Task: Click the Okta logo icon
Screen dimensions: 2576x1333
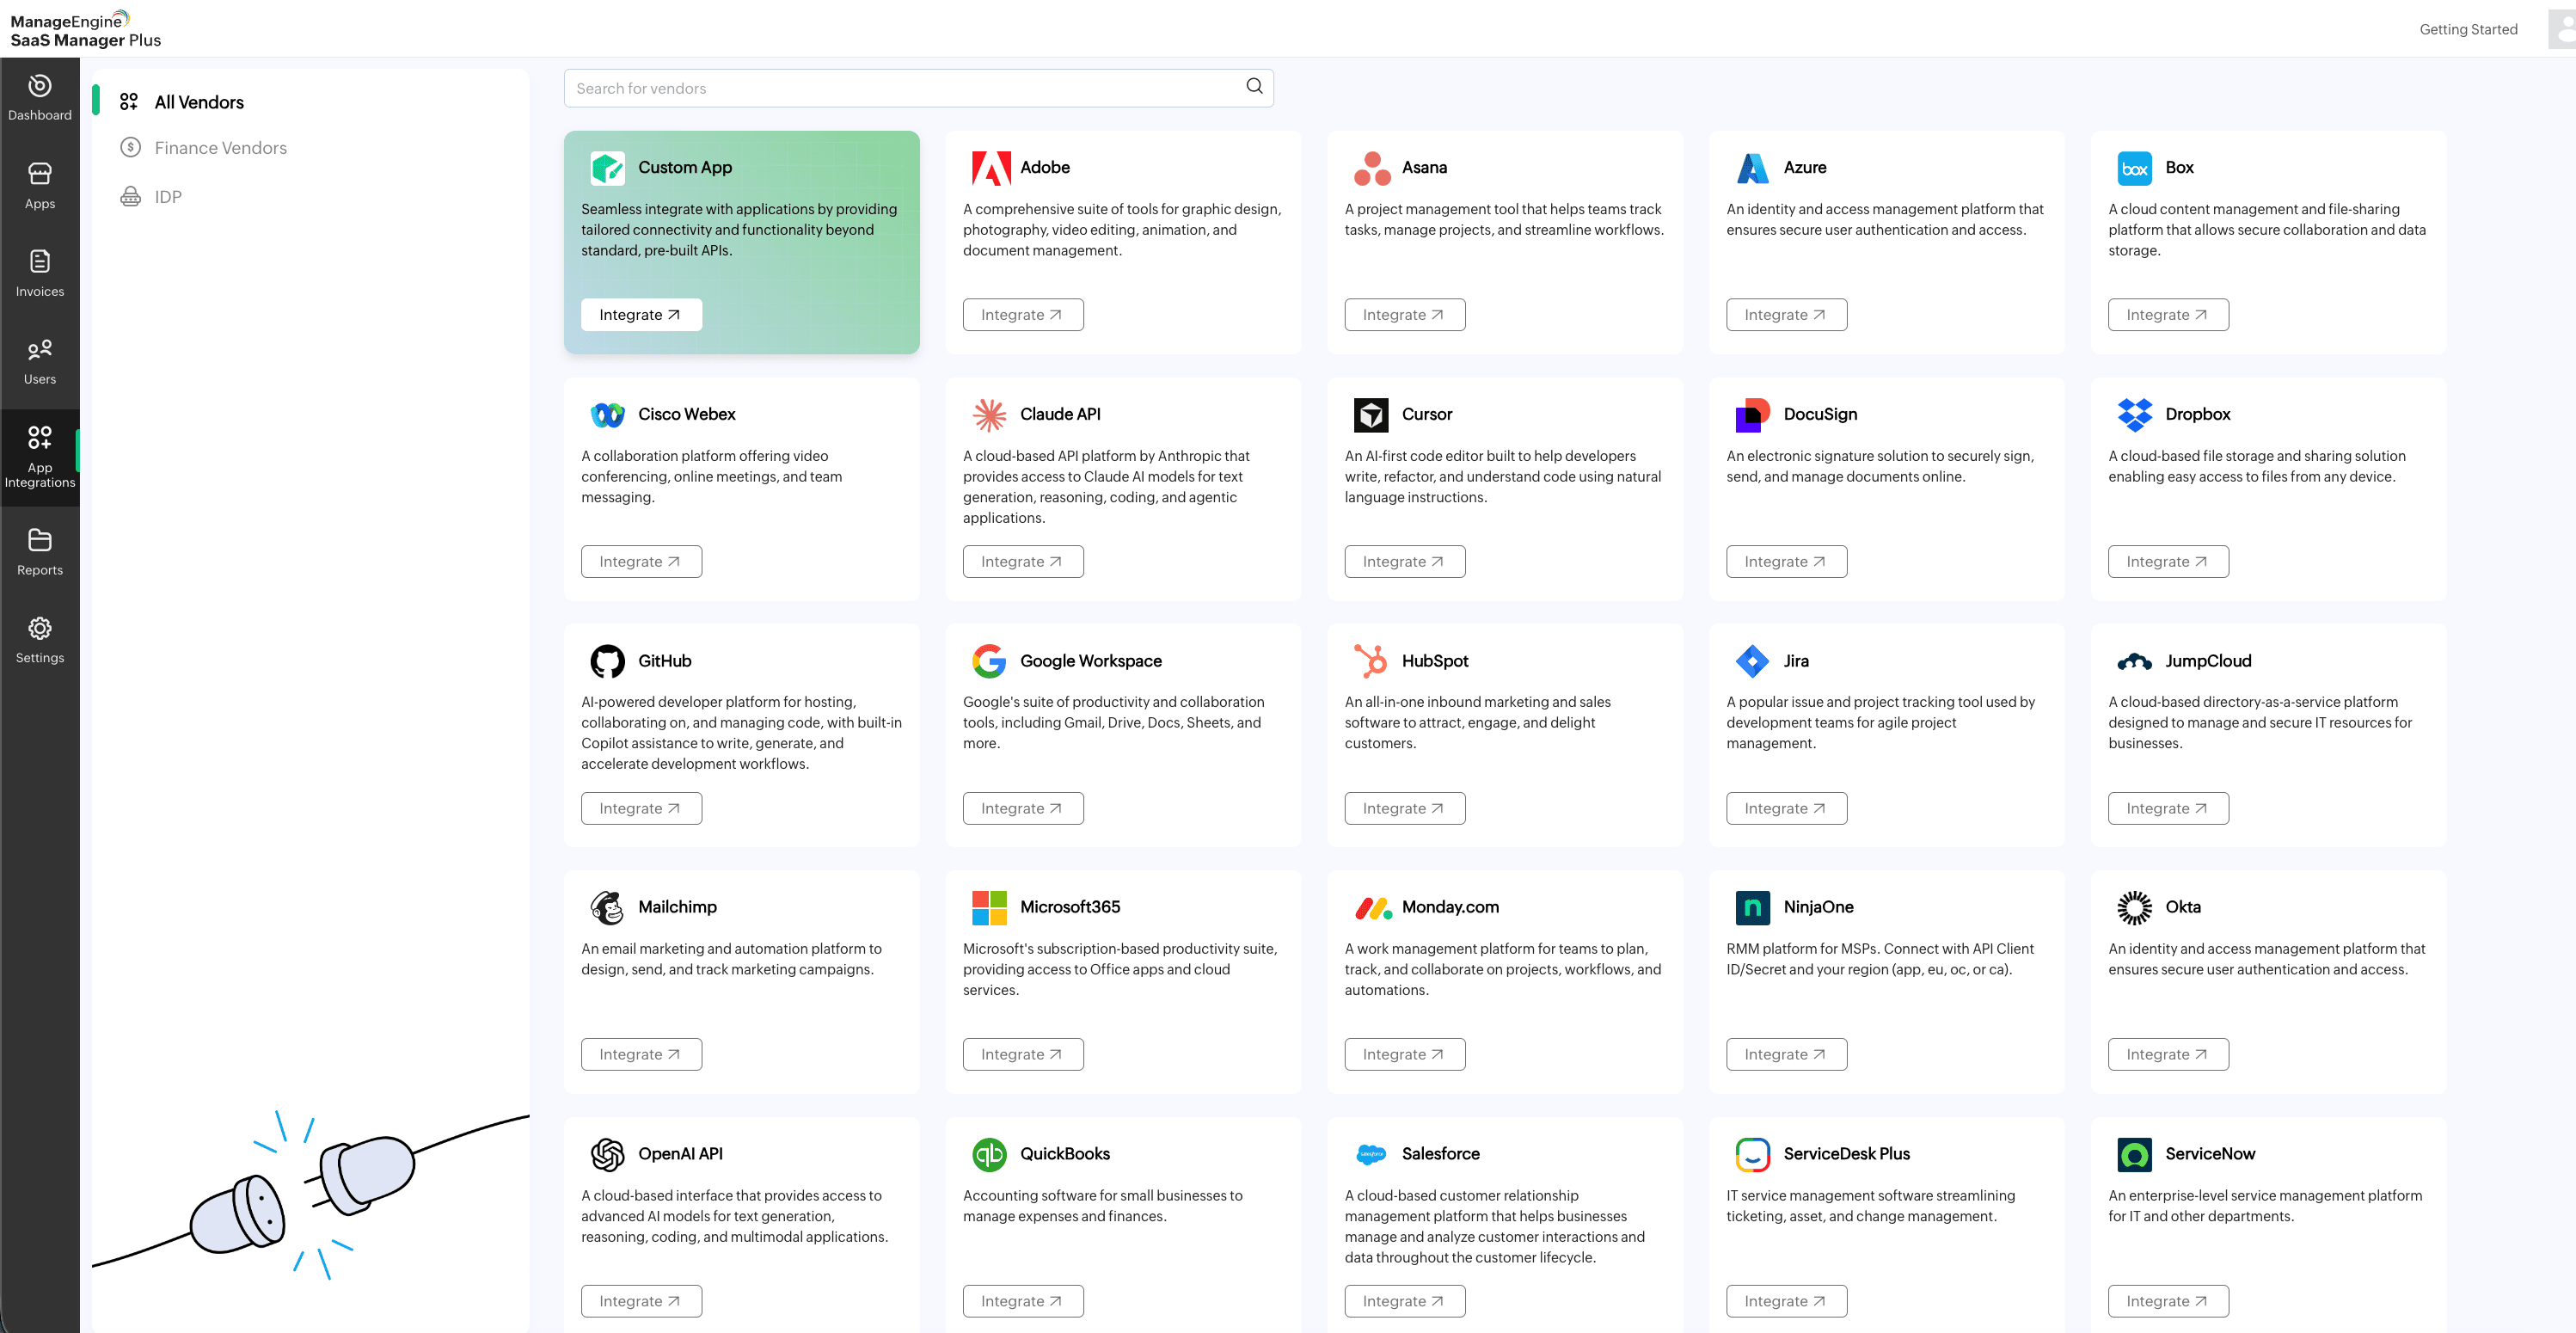Action: (x=2135, y=907)
